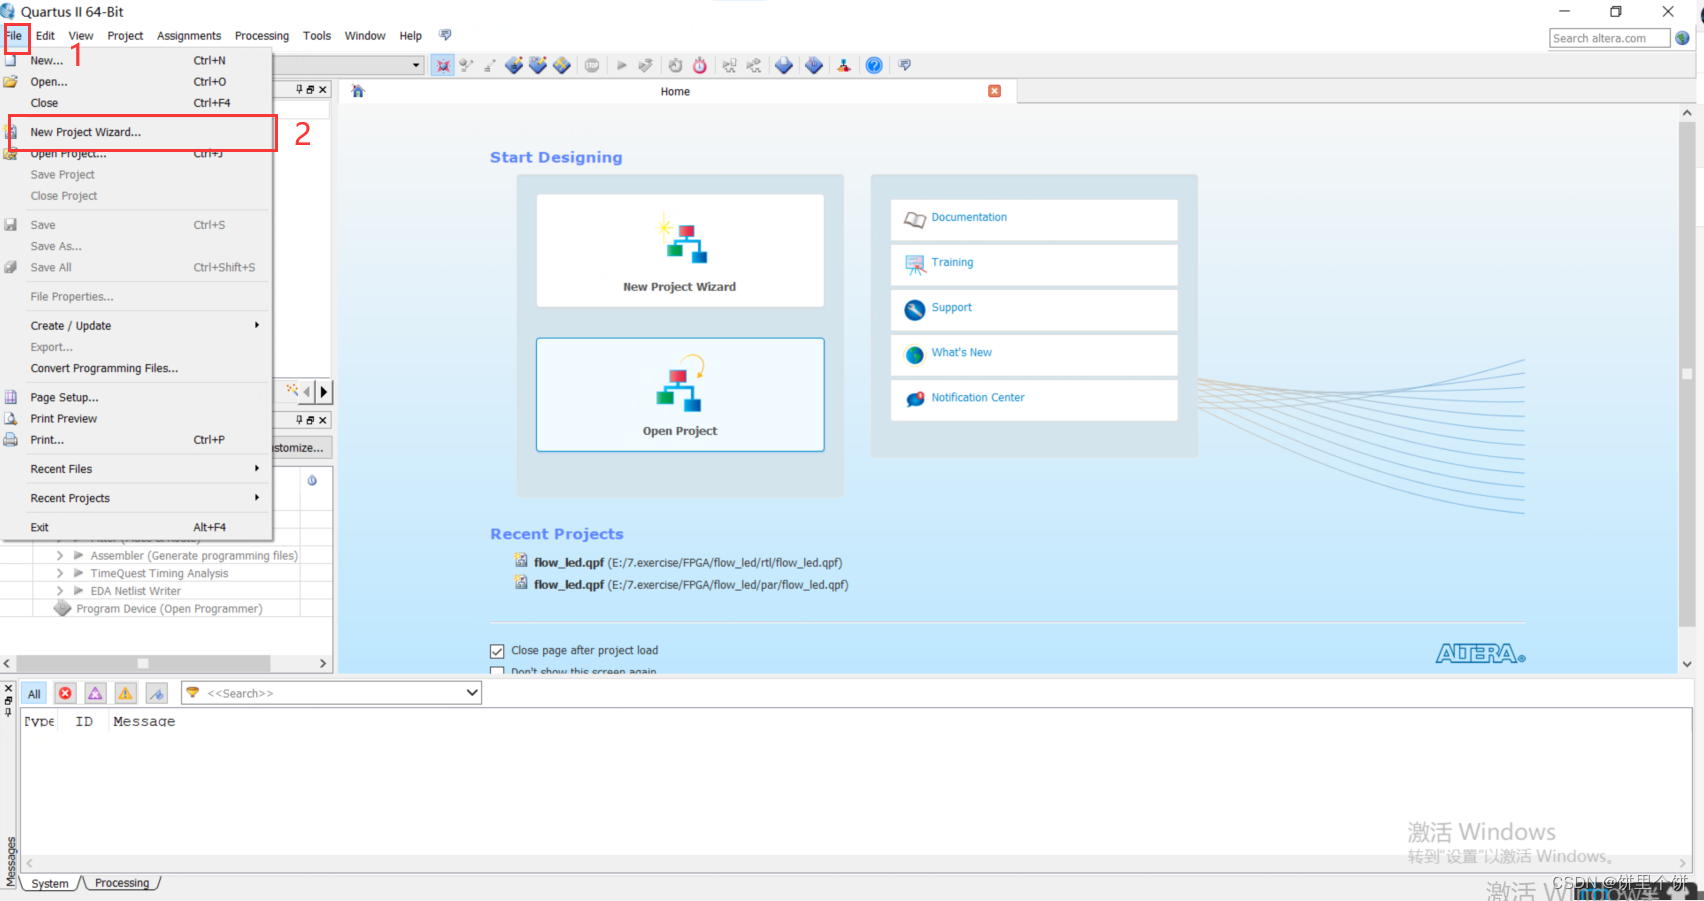
Task: Open recent project flow_led.qpf in rtl folder
Action: 688,563
